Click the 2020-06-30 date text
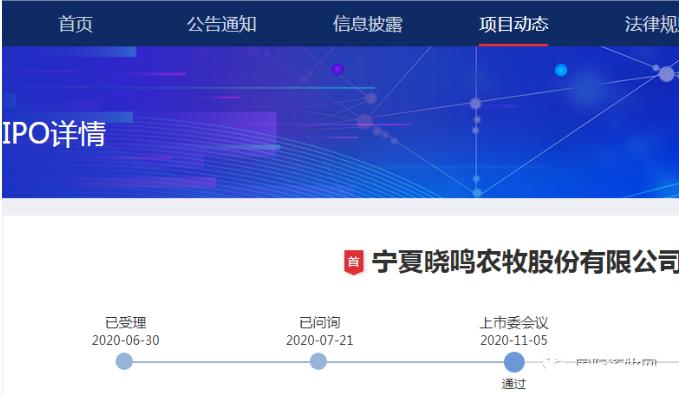 click(126, 341)
